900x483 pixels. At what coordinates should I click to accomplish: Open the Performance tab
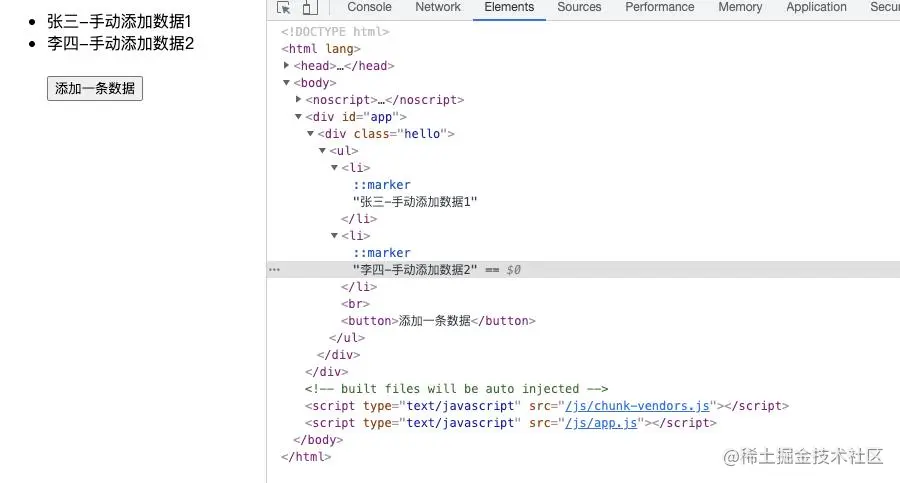[660, 7]
